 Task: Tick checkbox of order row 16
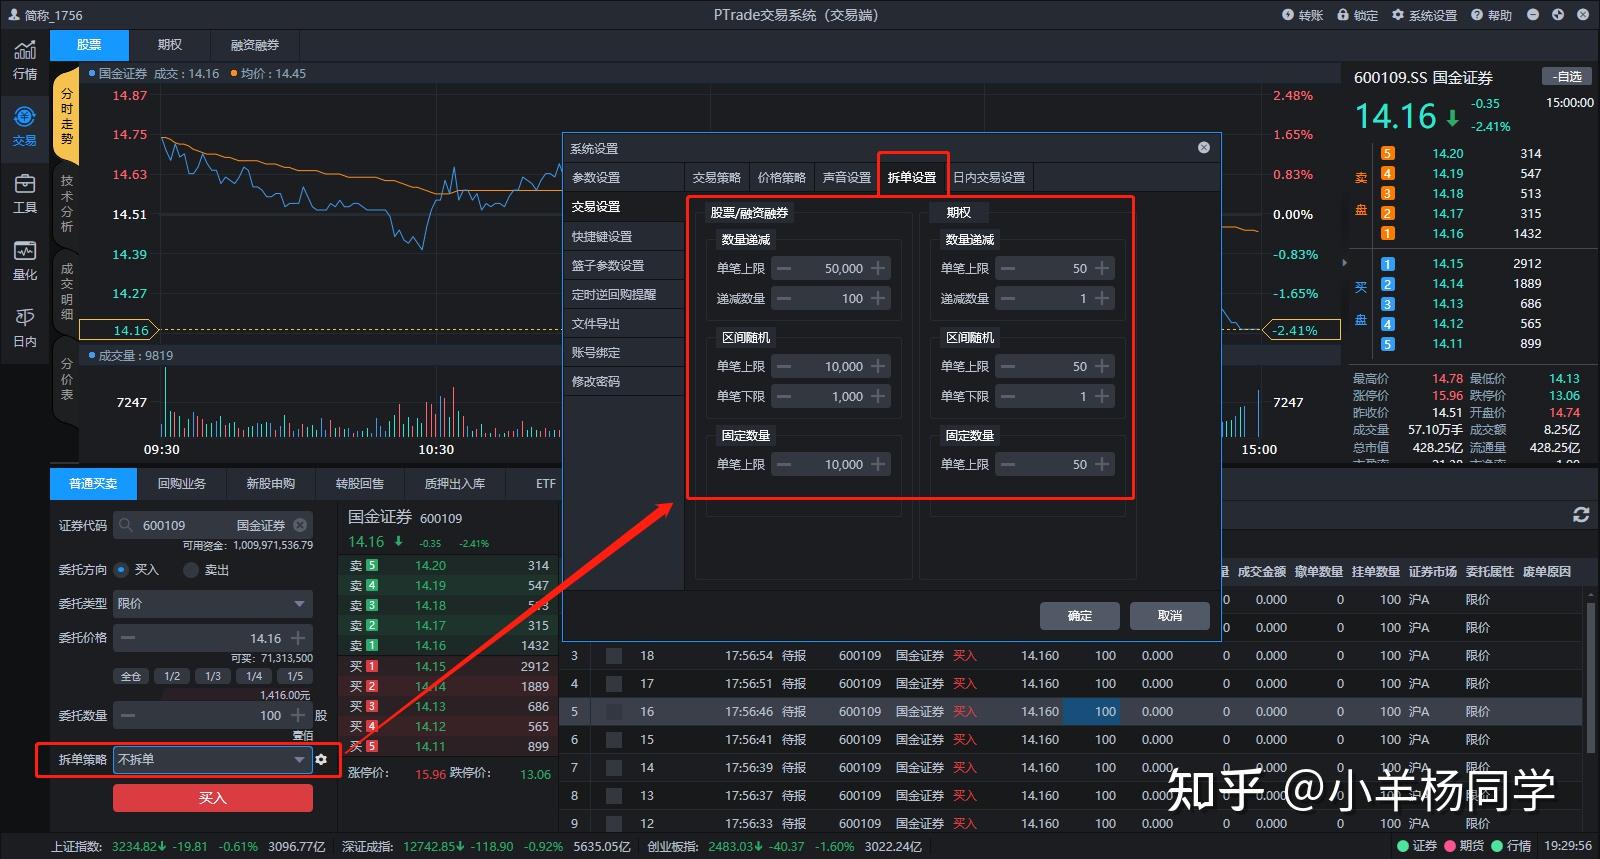click(x=614, y=711)
